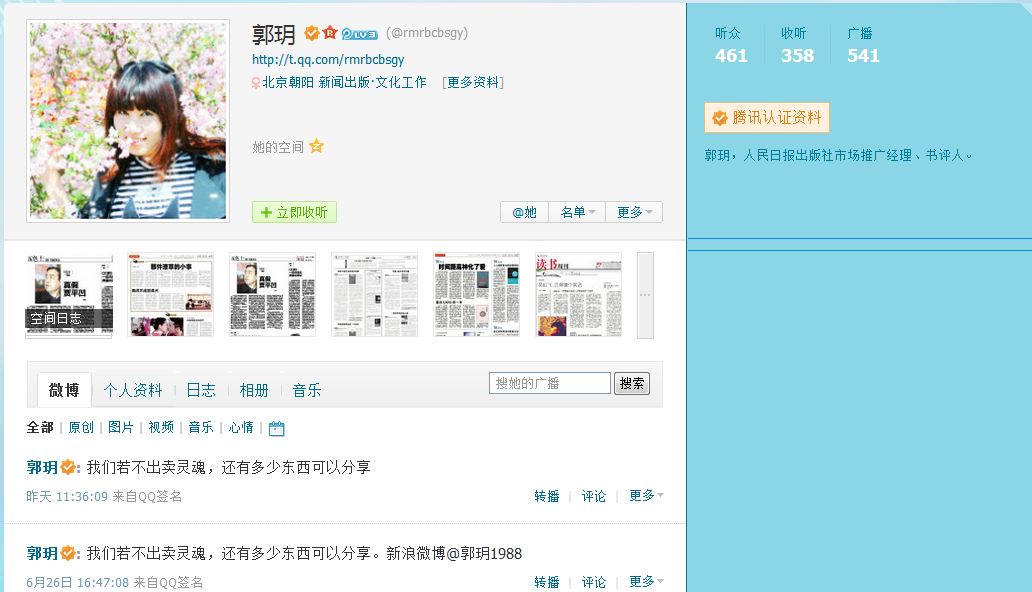Open the 更多 dropdown on yesterday's broadcast
1032x592 pixels.
pos(640,495)
